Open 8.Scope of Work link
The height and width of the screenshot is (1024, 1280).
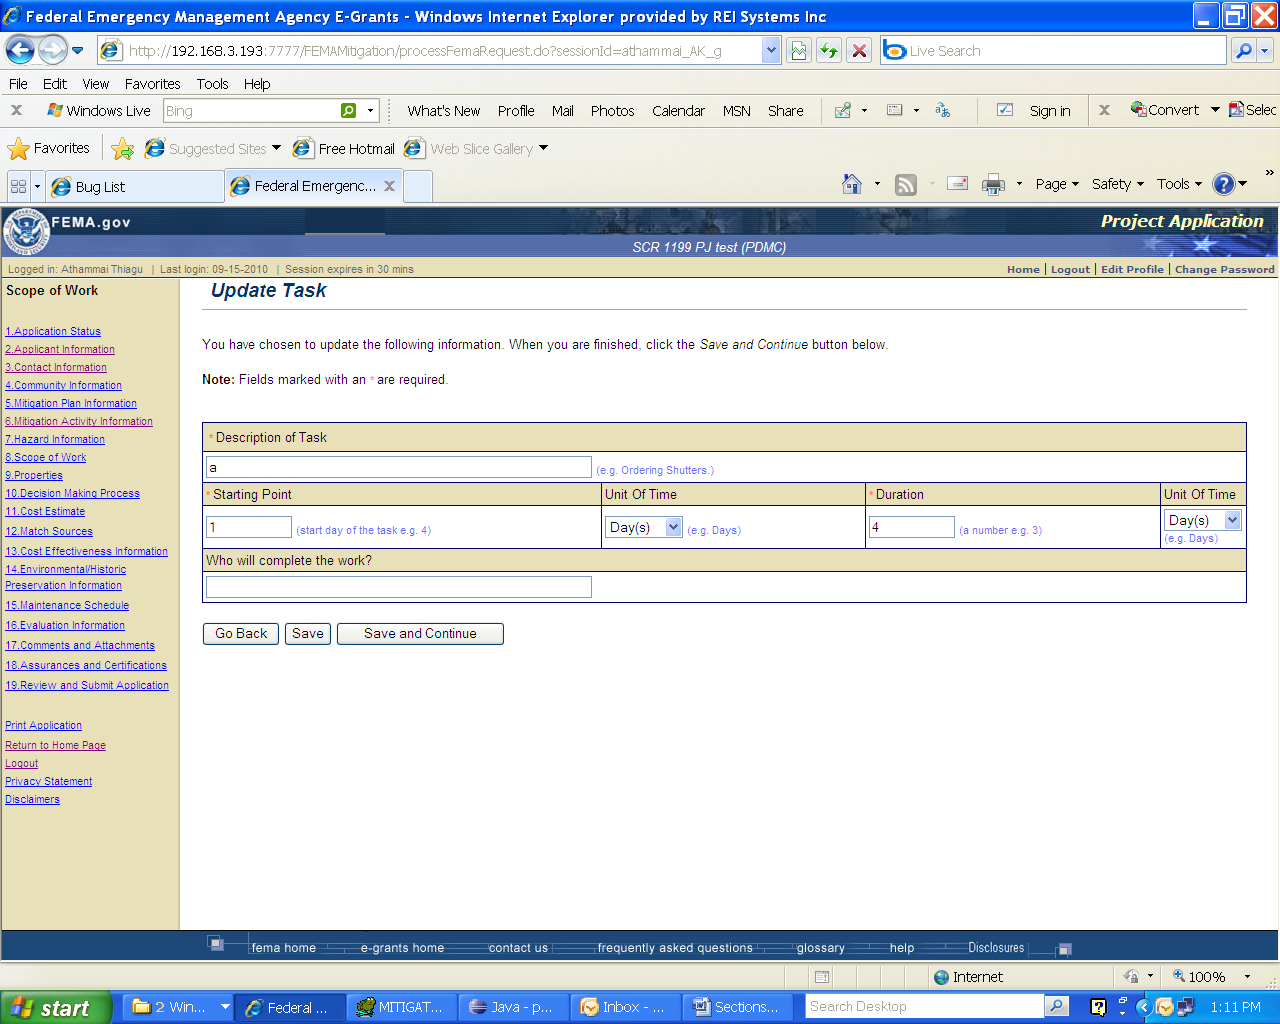tap(46, 458)
